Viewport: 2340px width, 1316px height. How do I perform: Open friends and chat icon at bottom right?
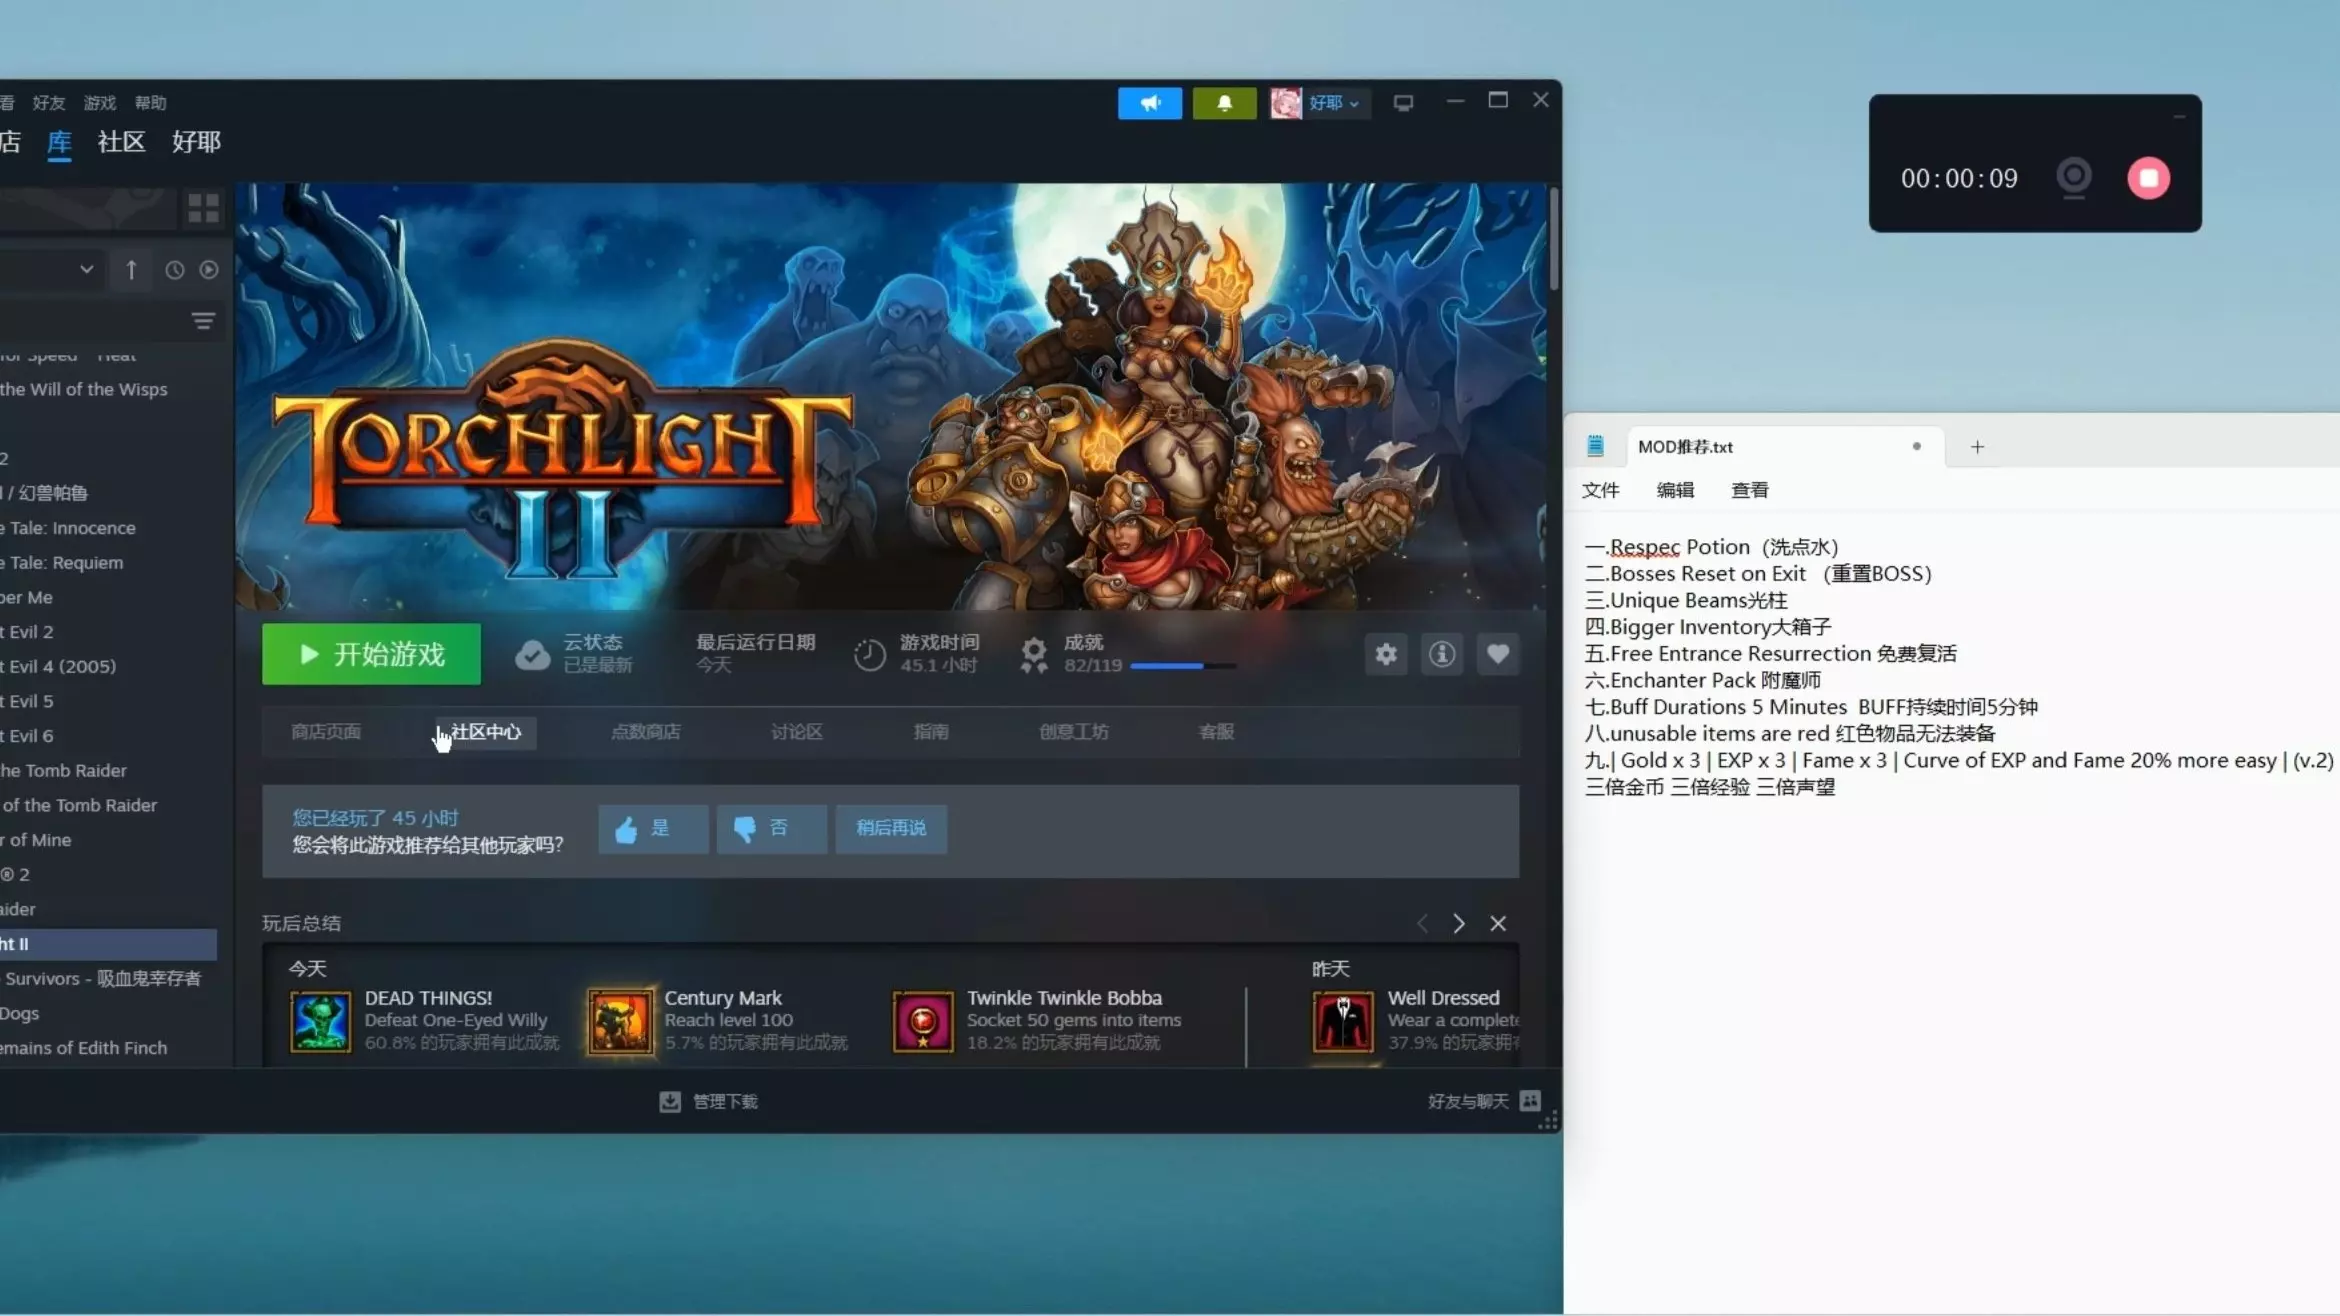[x=1530, y=1100]
